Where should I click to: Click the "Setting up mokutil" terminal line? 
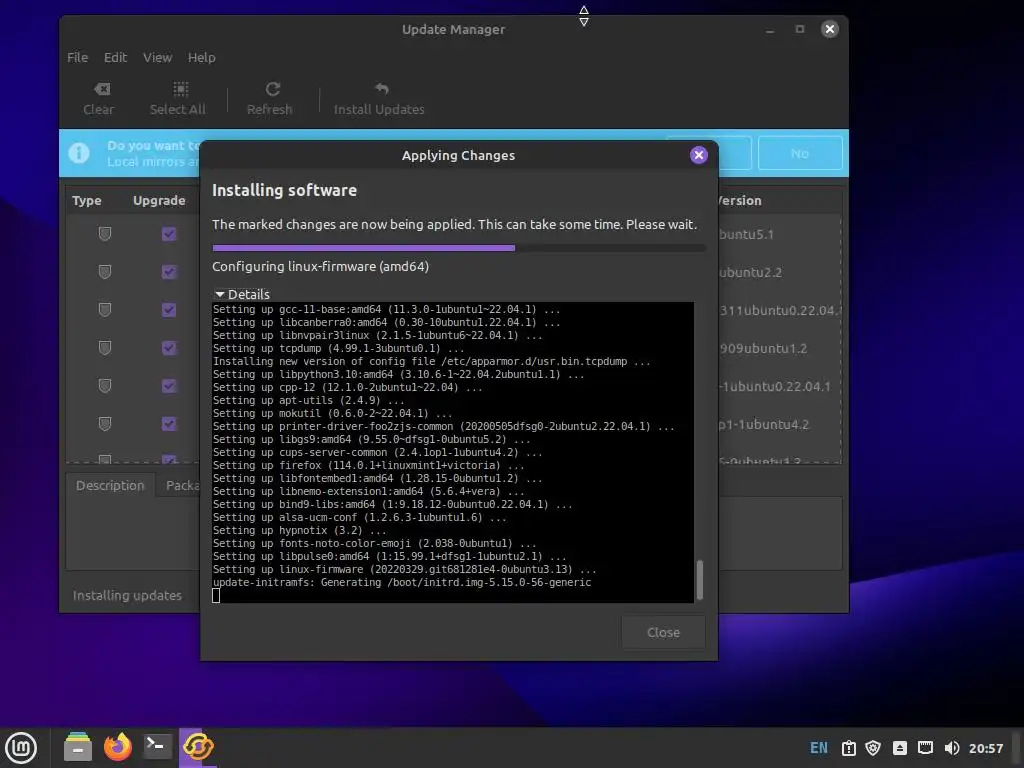point(332,413)
